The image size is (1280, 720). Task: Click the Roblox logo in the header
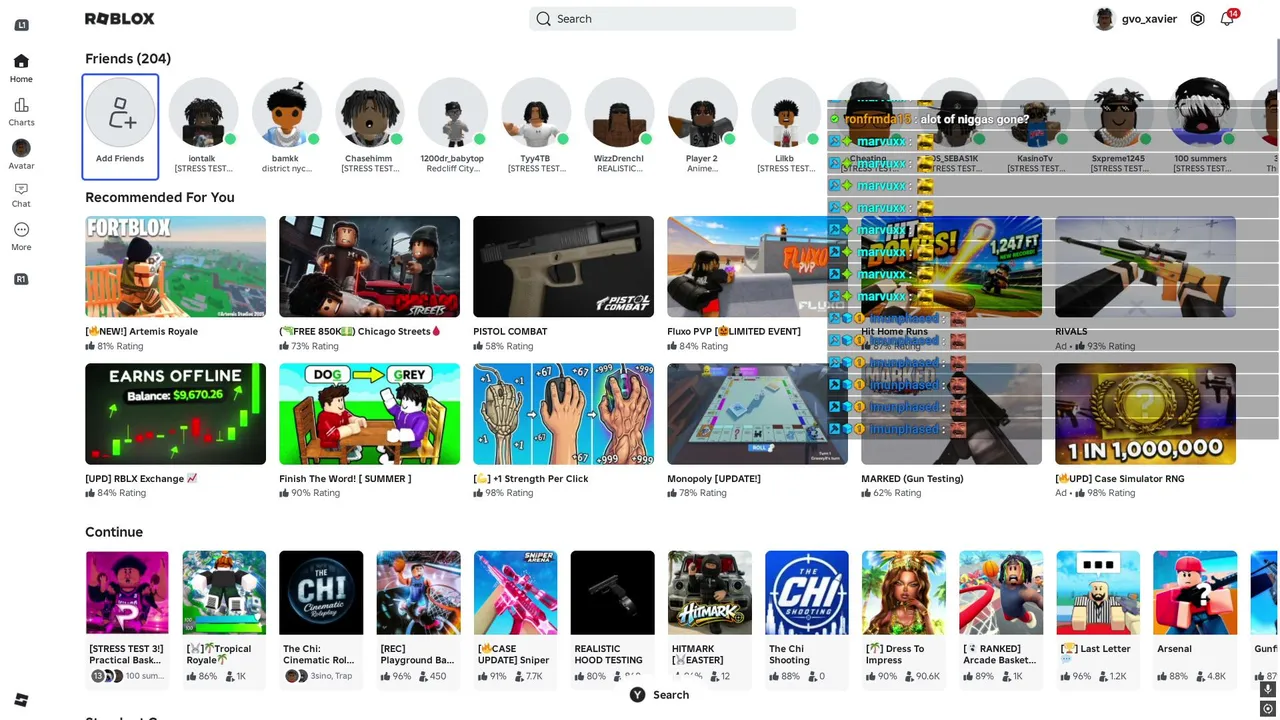pos(120,18)
